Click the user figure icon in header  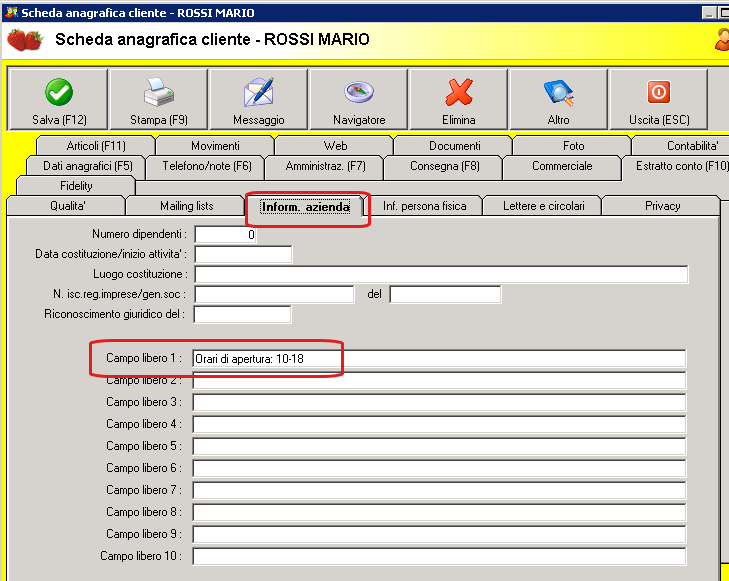tap(722, 40)
